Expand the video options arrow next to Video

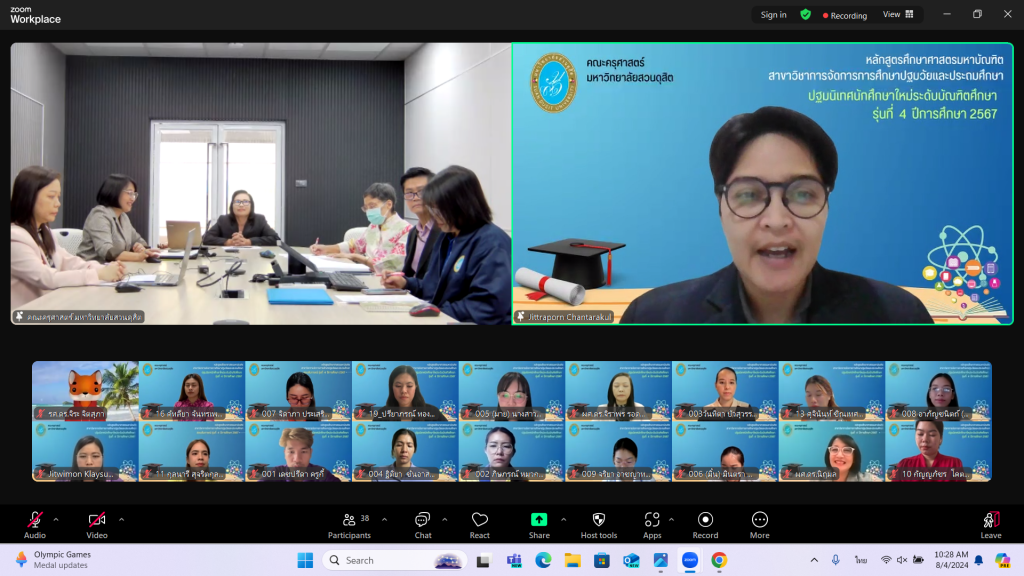tap(122, 519)
